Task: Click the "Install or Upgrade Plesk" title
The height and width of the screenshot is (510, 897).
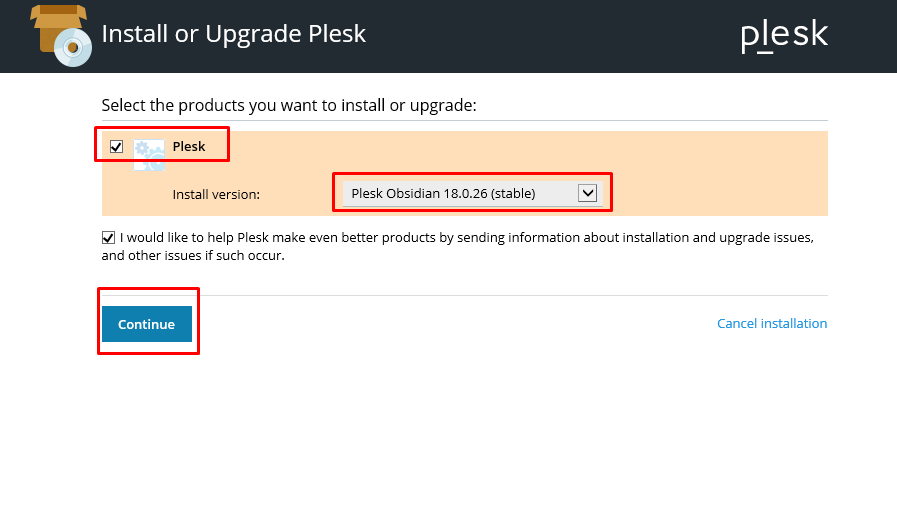Action: pyautogui.click(x=233, y=34)
